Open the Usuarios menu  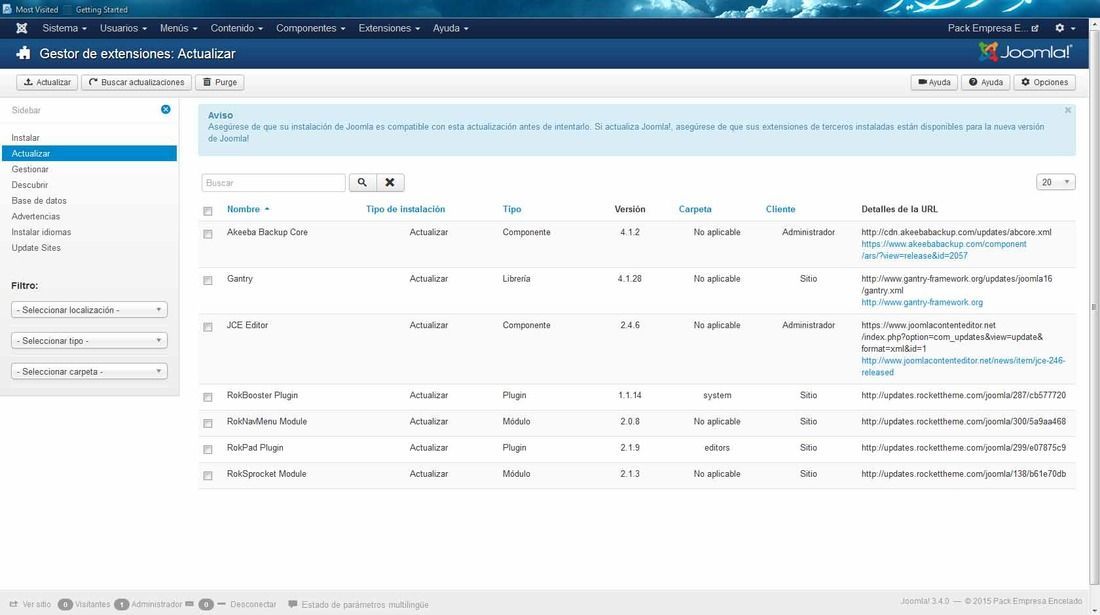123,28
